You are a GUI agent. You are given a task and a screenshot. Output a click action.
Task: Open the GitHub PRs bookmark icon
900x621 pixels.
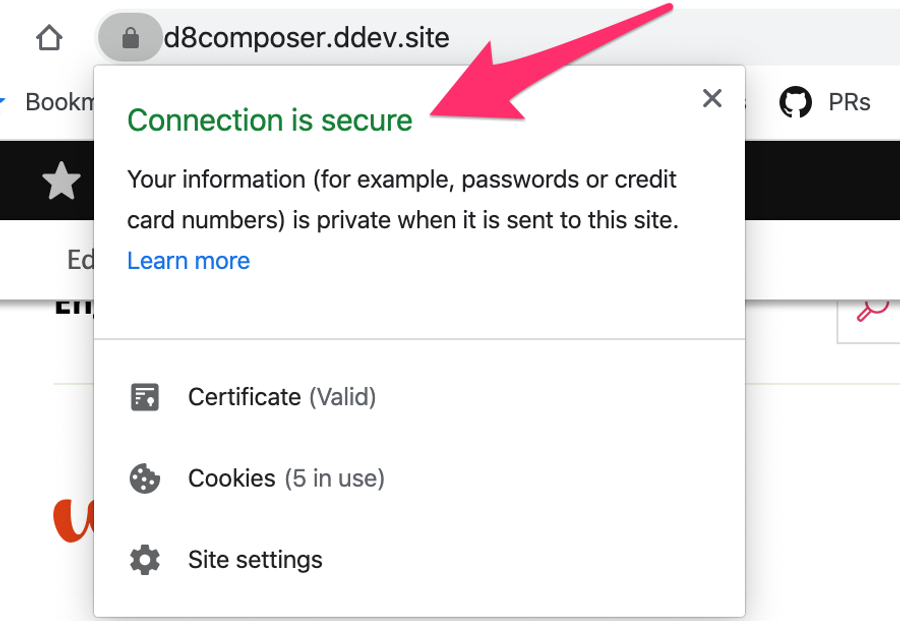tap(795, 100)
